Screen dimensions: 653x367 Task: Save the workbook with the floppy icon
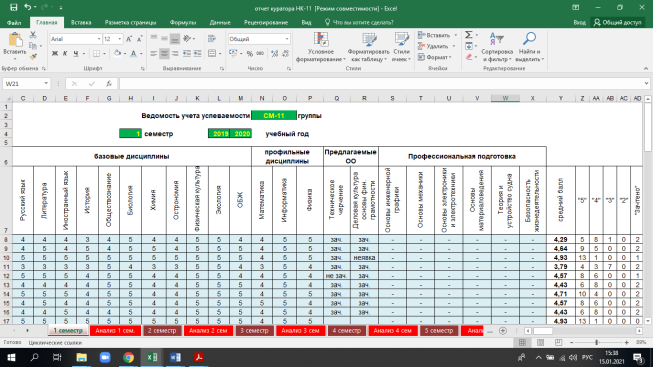[13, 7]
